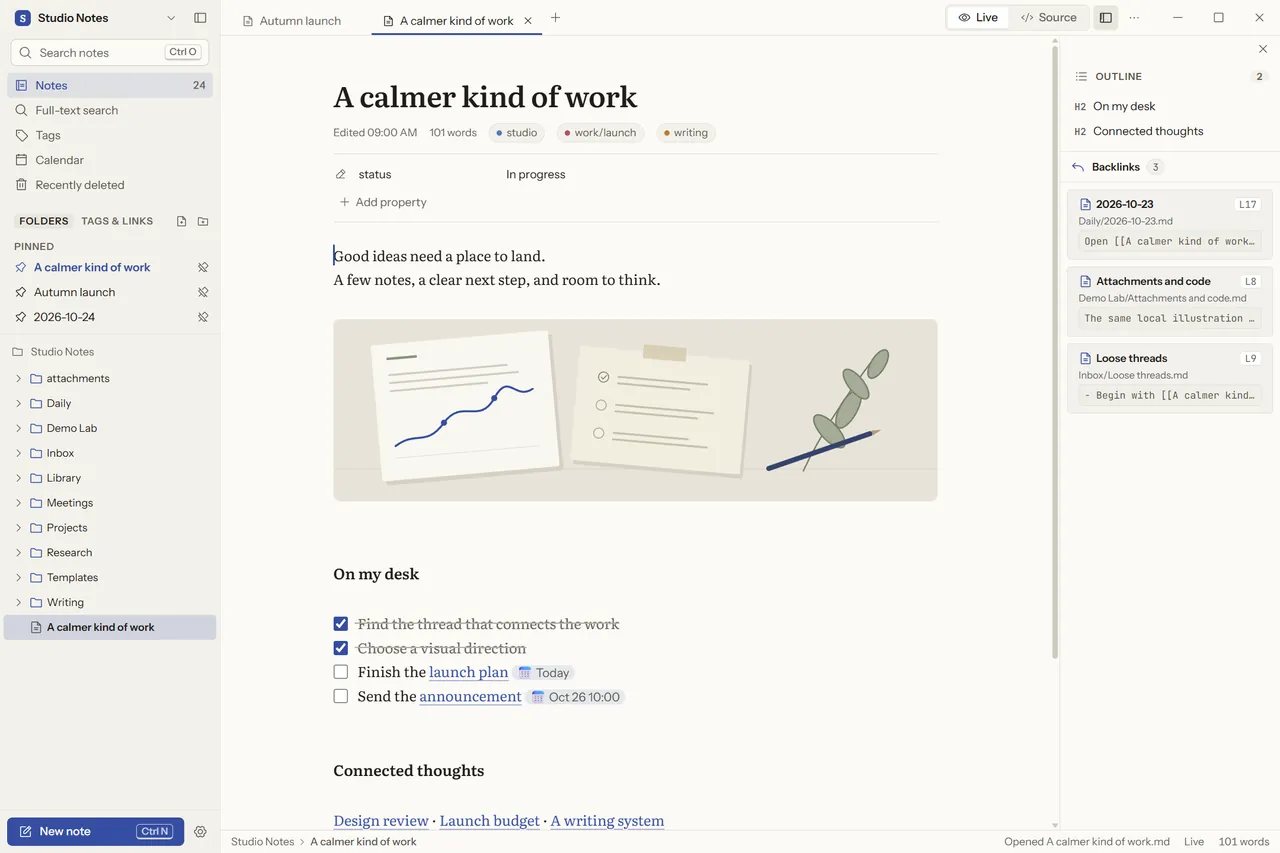
Task: Open the new tab plus button
Action: click(x=555, y=18)
